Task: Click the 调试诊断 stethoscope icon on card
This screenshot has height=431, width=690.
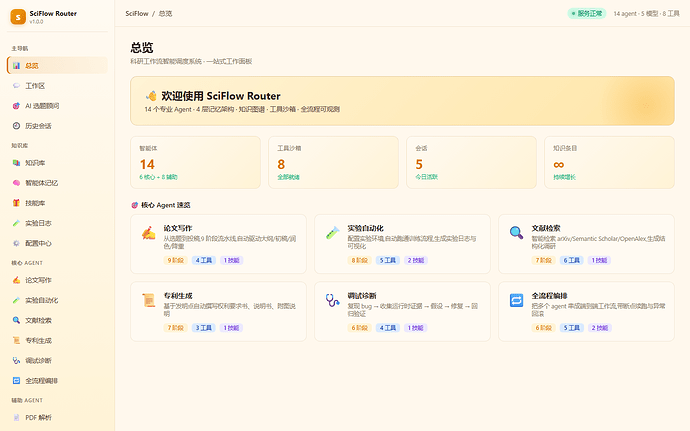Action: 332,300
